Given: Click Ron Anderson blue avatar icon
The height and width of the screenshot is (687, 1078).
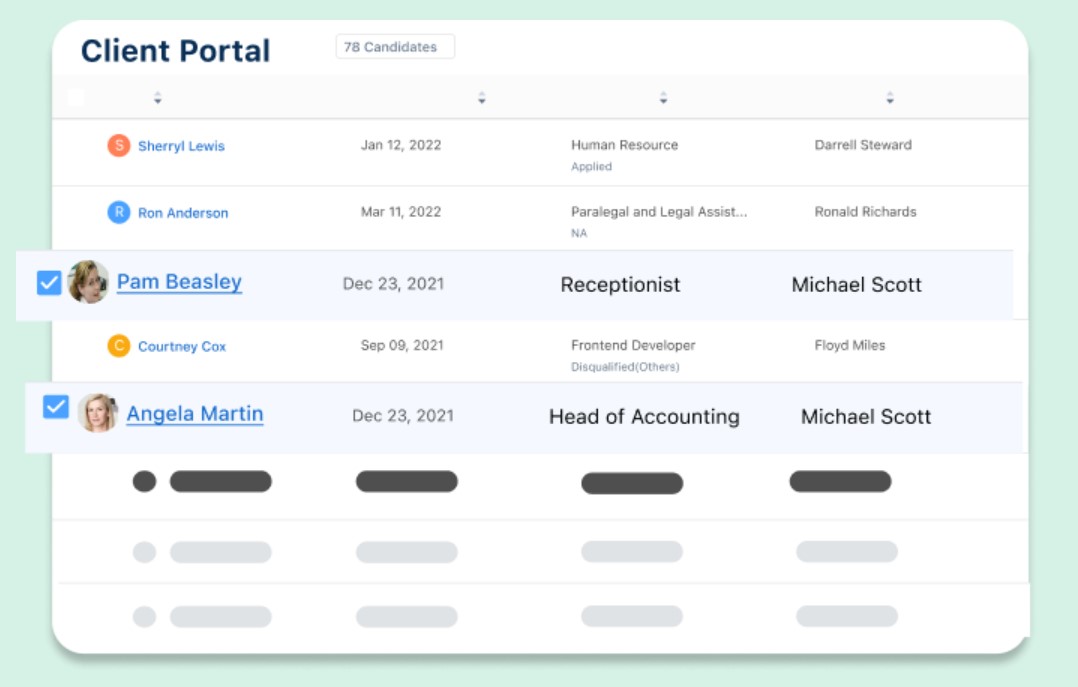Looking at the screenshot, I should coord(119,212).
